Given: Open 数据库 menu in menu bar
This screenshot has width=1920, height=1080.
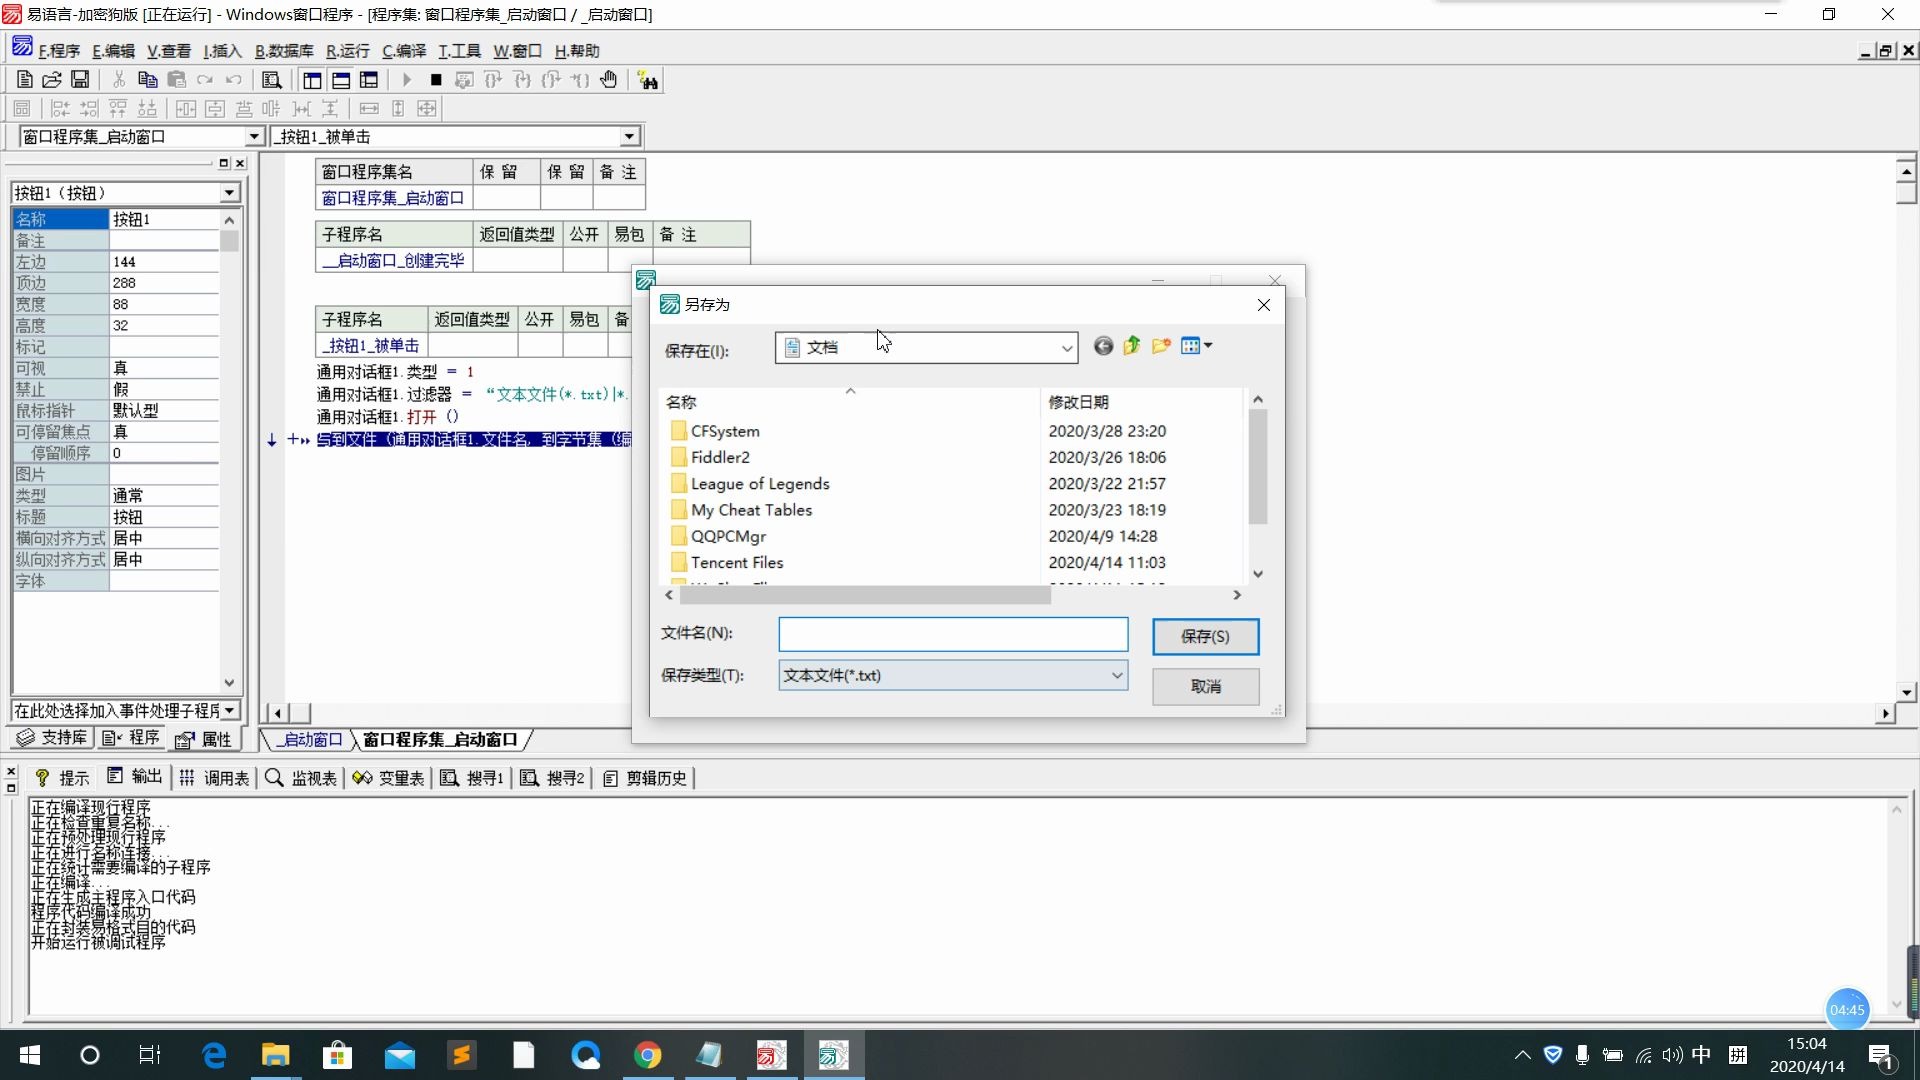Looking at the screenshot, I should (x=282, y=50).
